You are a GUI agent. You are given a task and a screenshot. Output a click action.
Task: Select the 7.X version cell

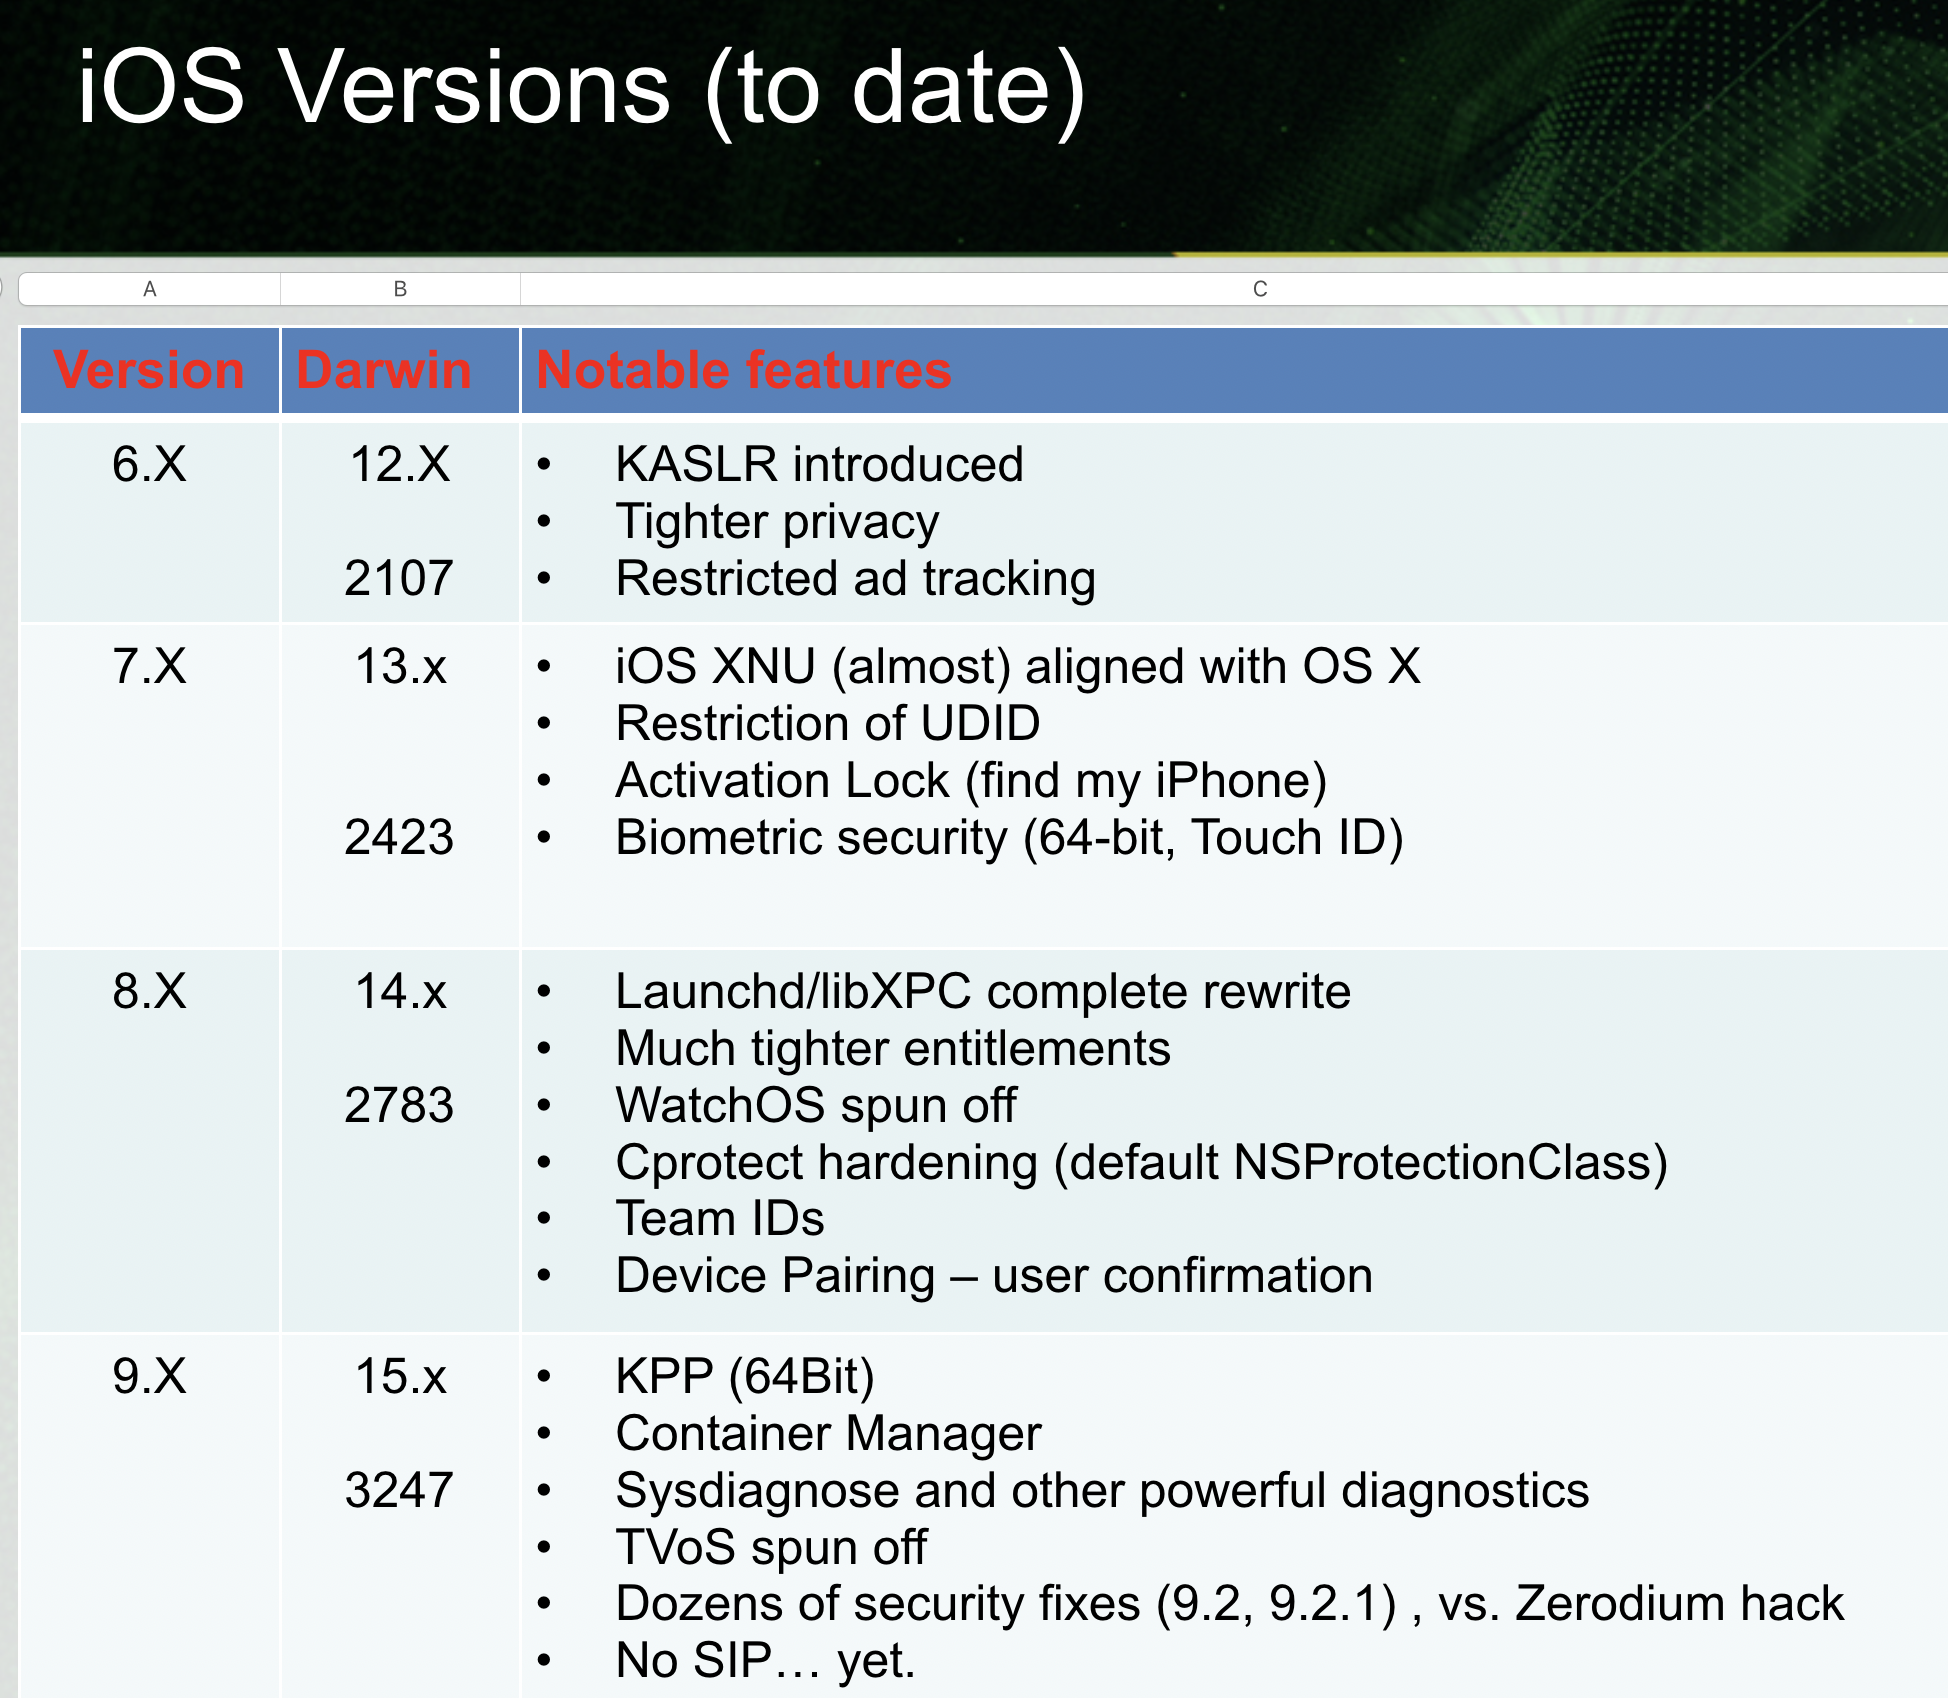149,666
